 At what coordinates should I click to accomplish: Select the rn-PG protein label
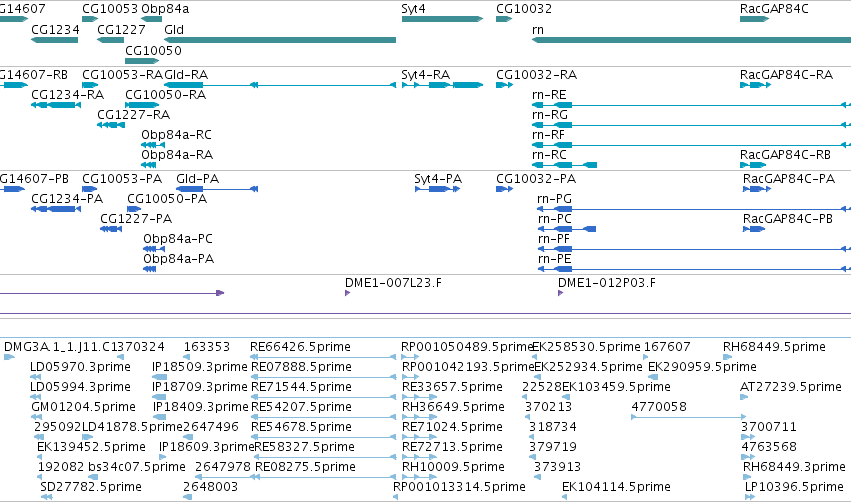(555, 199)
